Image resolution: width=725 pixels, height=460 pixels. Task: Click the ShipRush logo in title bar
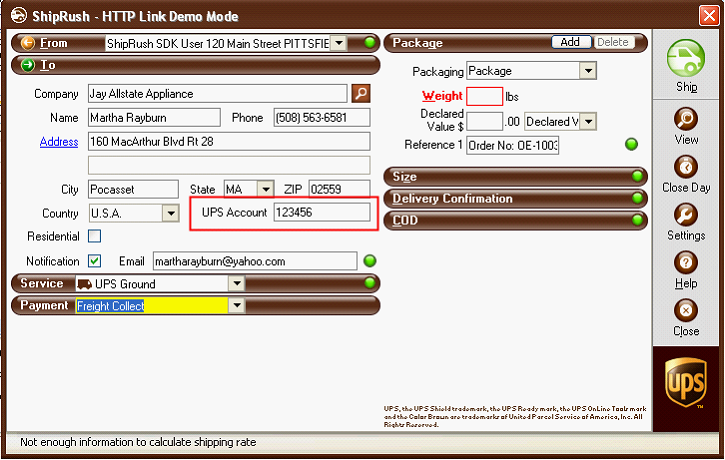pos(18,16)
